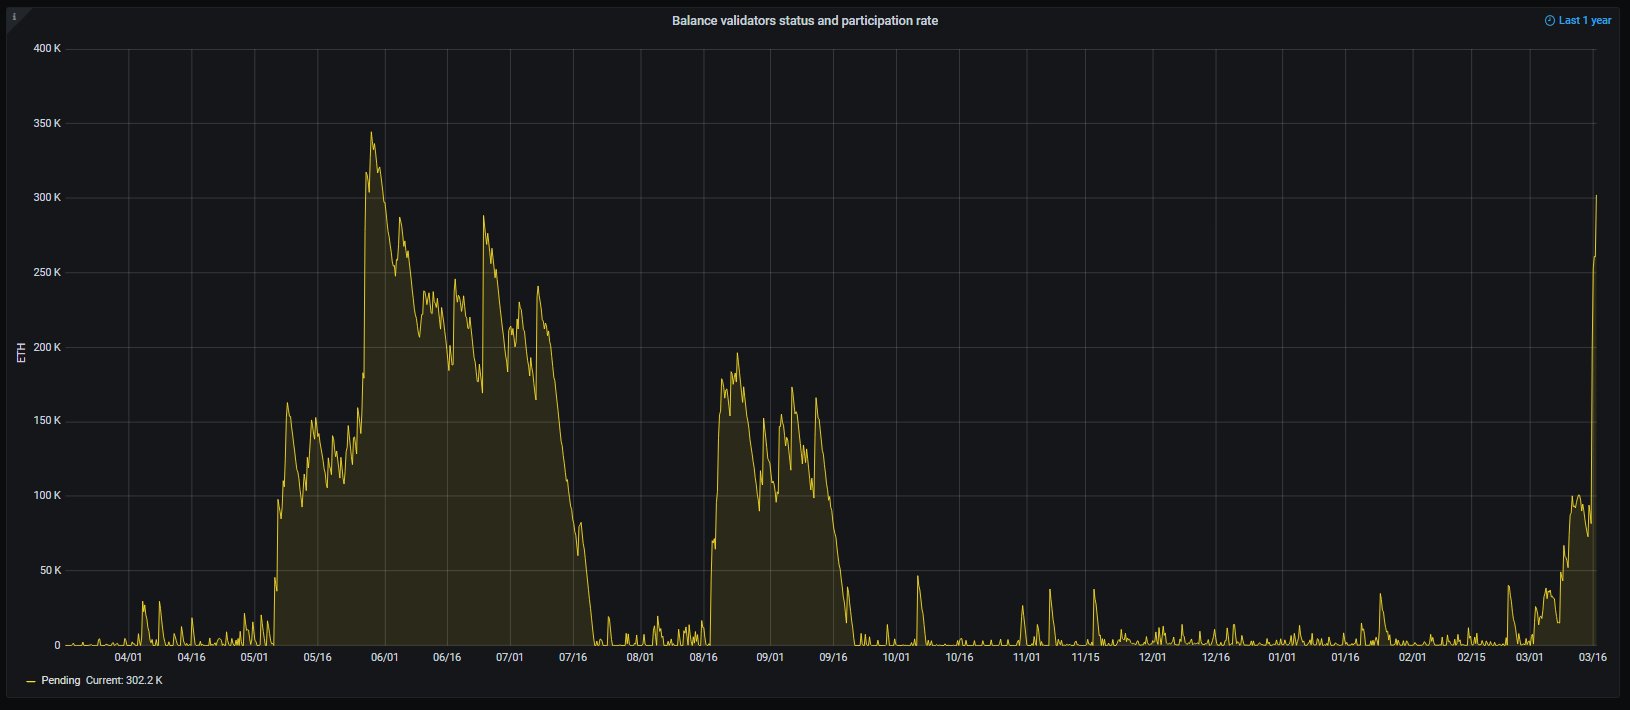Click the 'Last 1 year' time range label
Screen dimensions: 1630x710
1585,20
